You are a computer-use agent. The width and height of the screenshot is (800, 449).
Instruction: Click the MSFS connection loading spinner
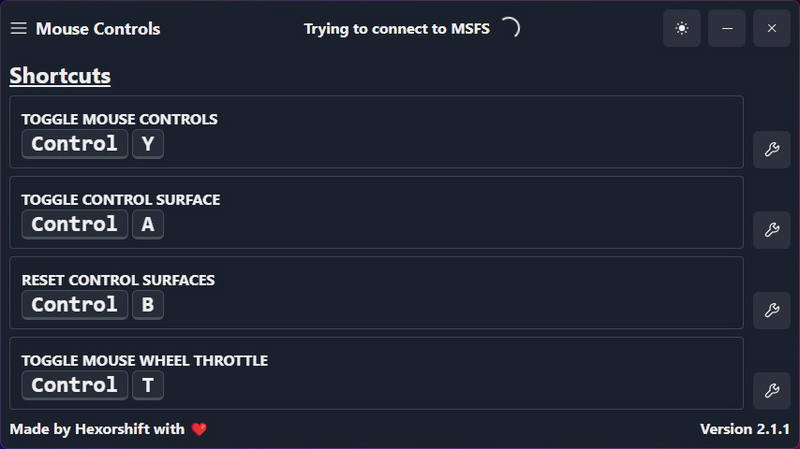pos(510,28)
